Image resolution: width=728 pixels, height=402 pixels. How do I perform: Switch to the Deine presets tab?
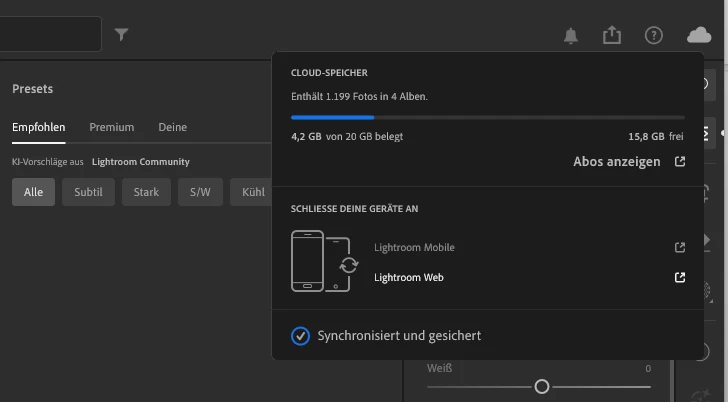[x=173, y=127]
